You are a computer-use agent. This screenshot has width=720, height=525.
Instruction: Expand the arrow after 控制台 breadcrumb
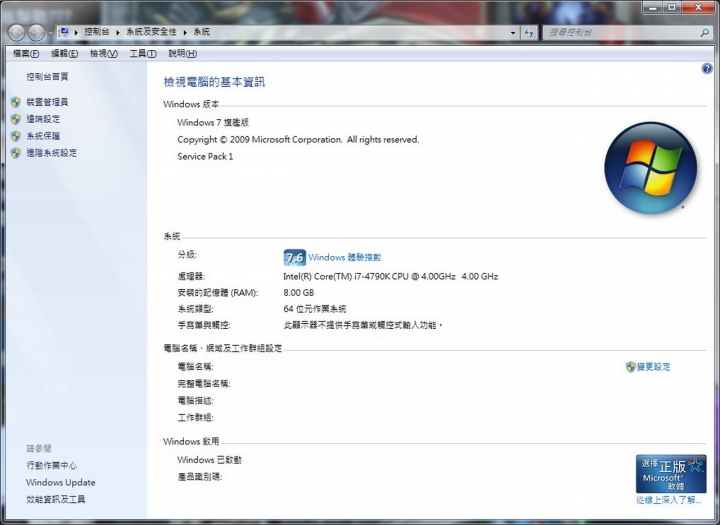pyautogui.click(x=118, y=32)
